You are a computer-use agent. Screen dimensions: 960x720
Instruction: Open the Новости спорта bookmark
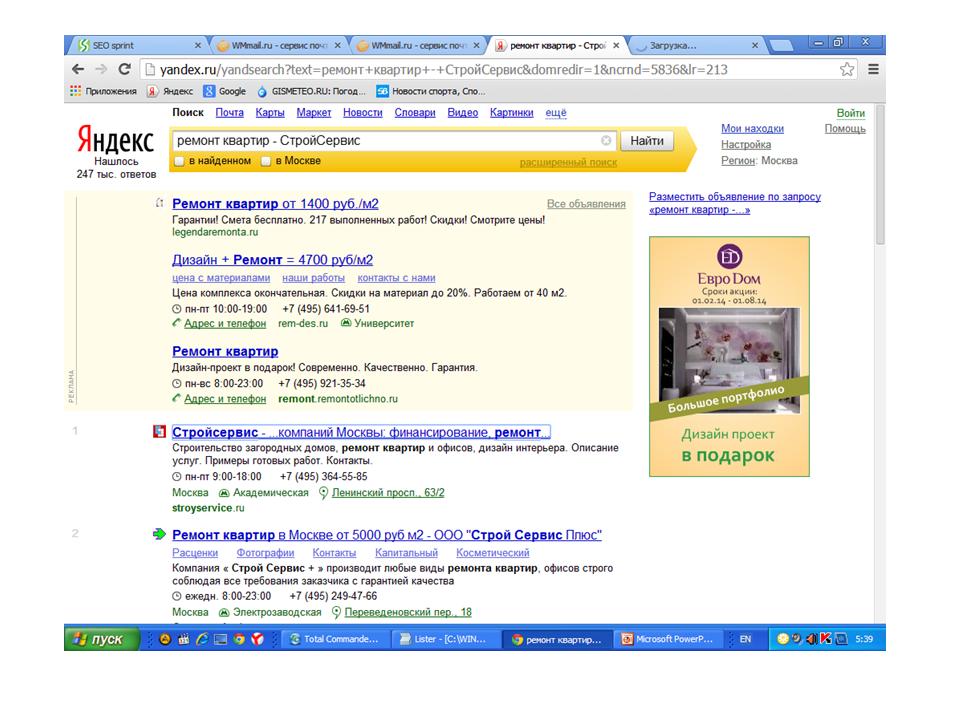(x=430, y=91)
